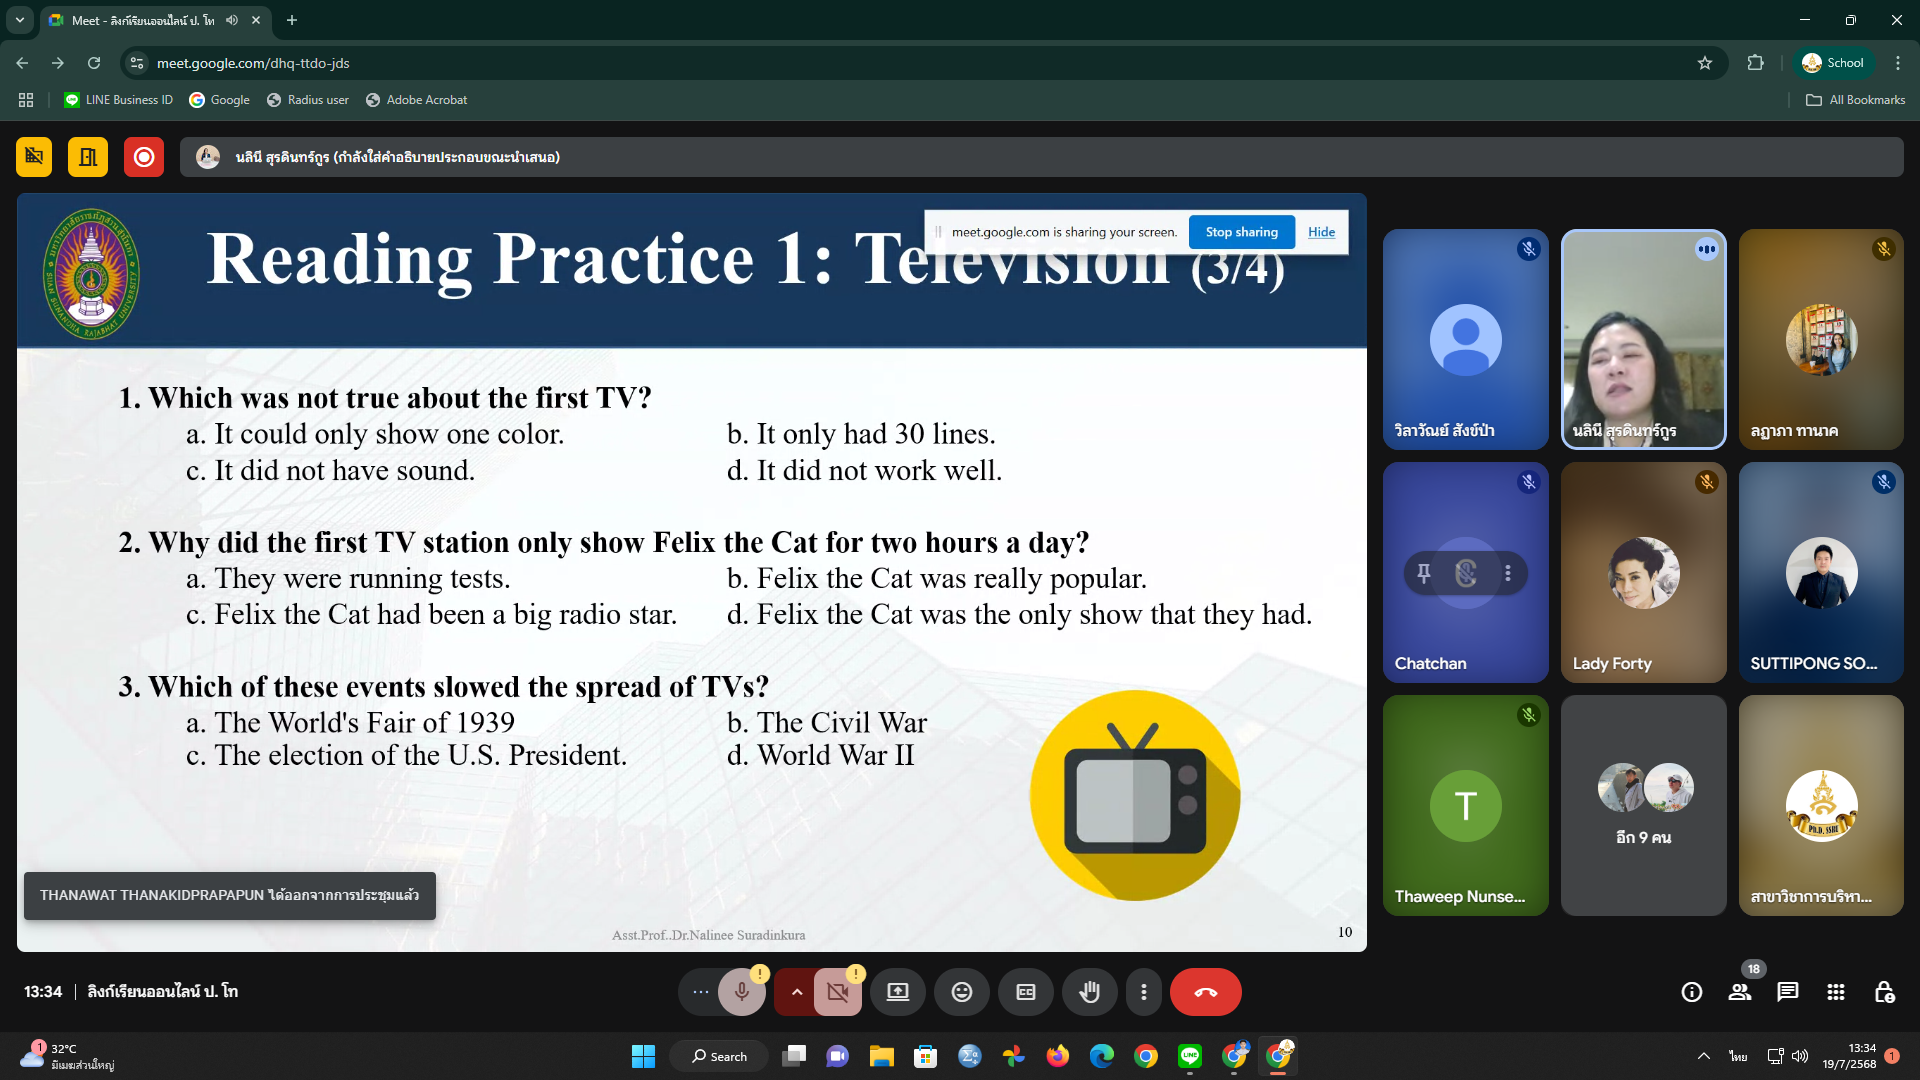1920x1080 pixels.
Task: Open the chat messages panel
Action: [1788, 992]
